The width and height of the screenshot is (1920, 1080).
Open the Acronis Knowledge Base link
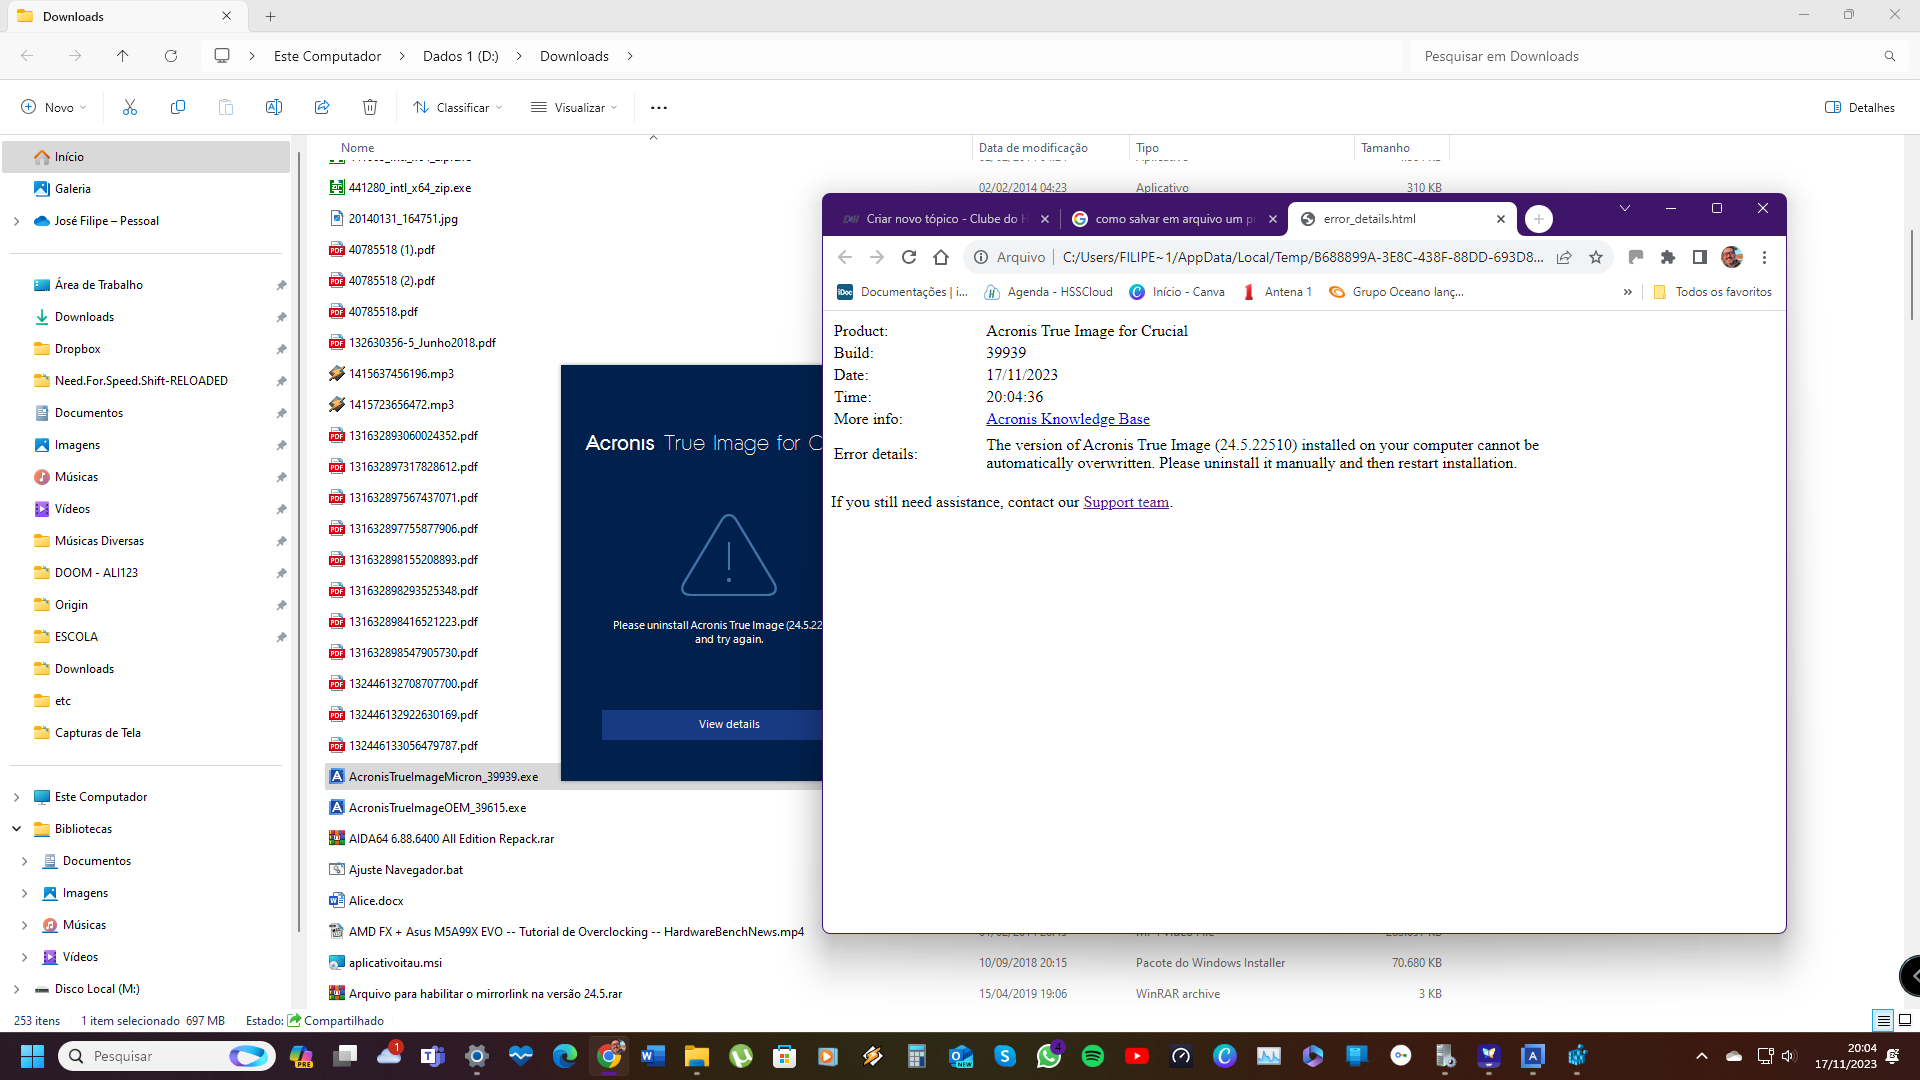pos(1067,419)
